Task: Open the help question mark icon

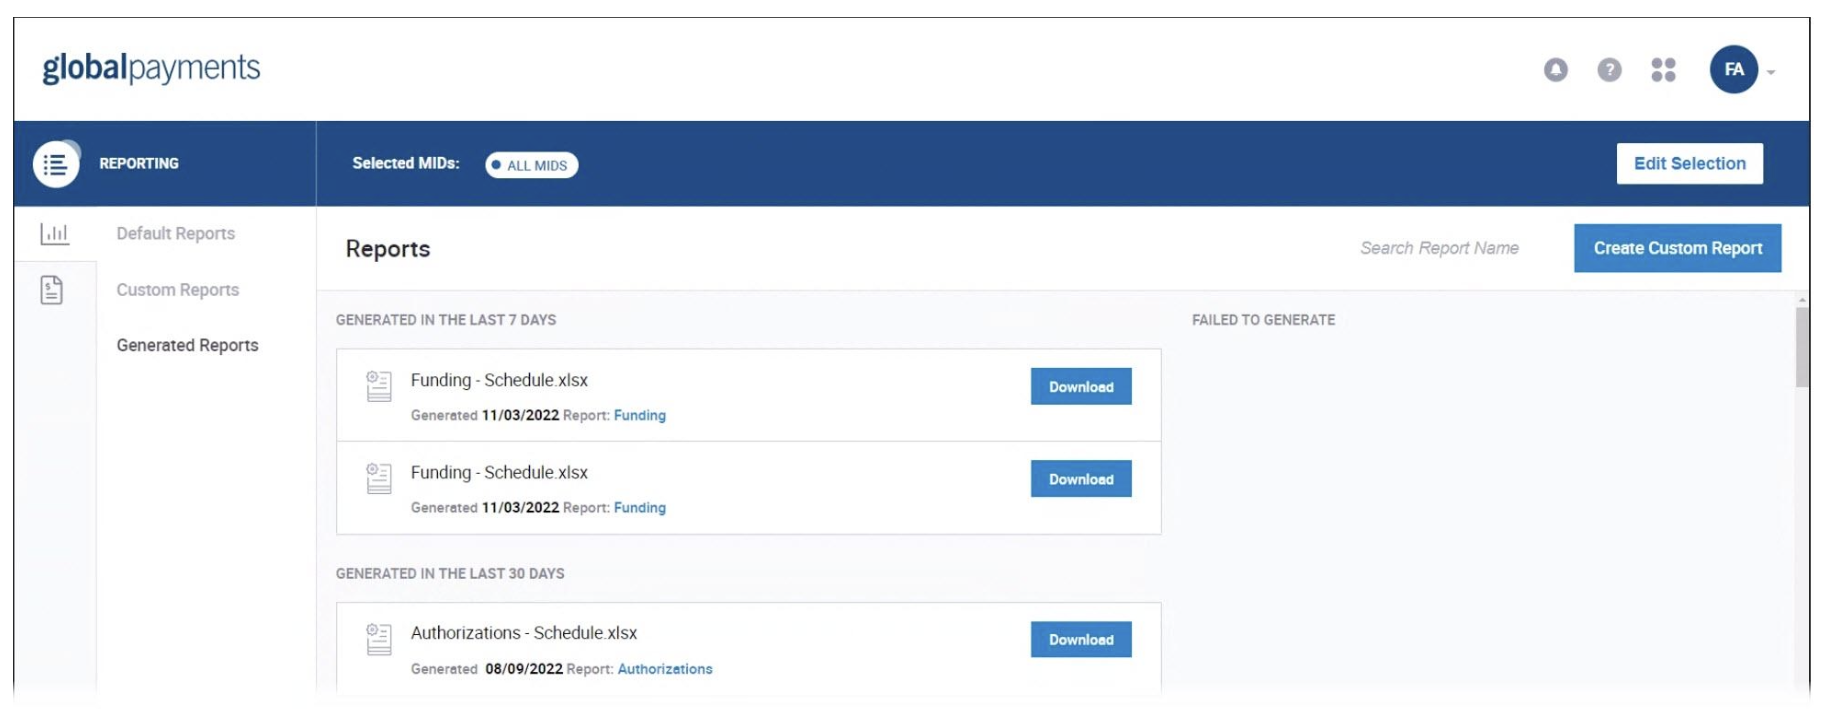Action: click(x=1609, y=70)
